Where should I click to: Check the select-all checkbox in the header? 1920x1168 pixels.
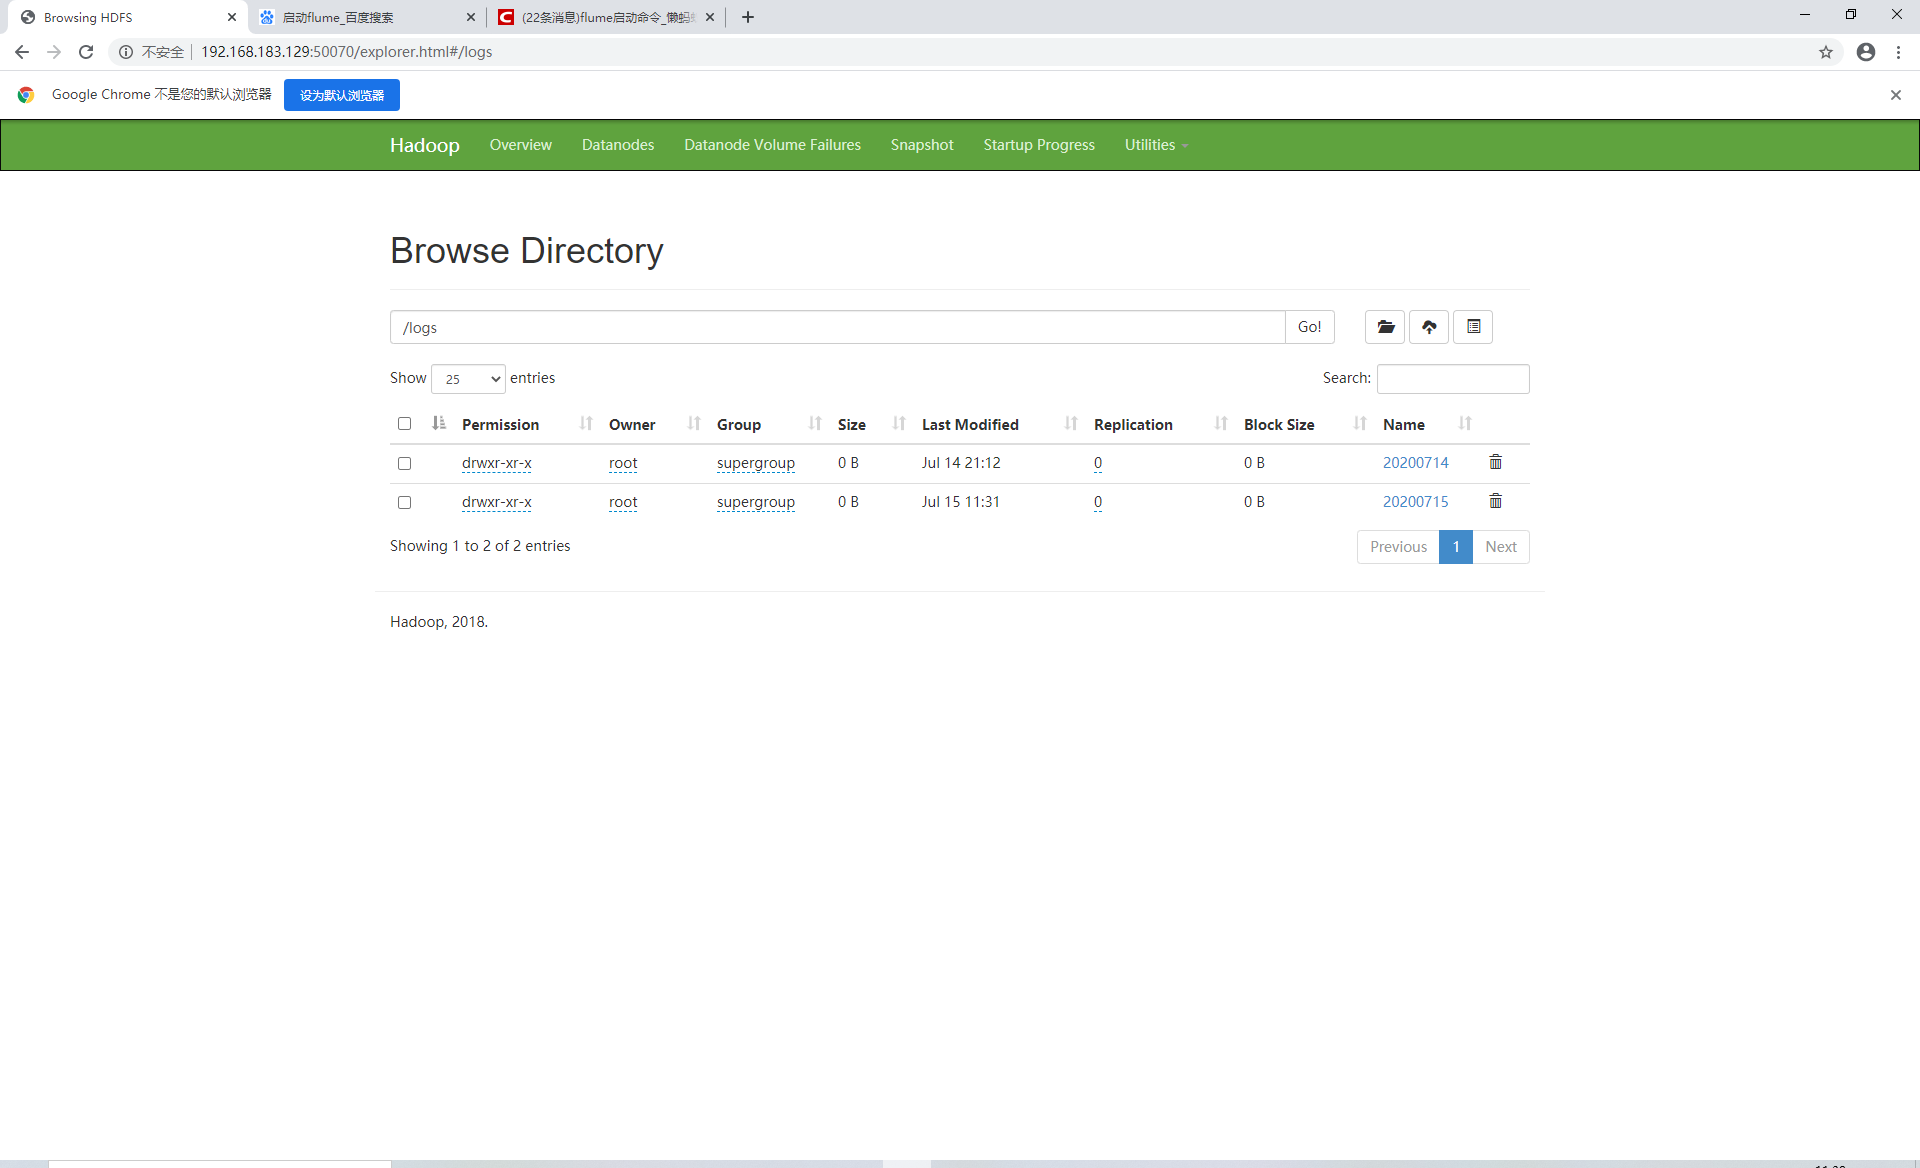(x=404, y=424)
